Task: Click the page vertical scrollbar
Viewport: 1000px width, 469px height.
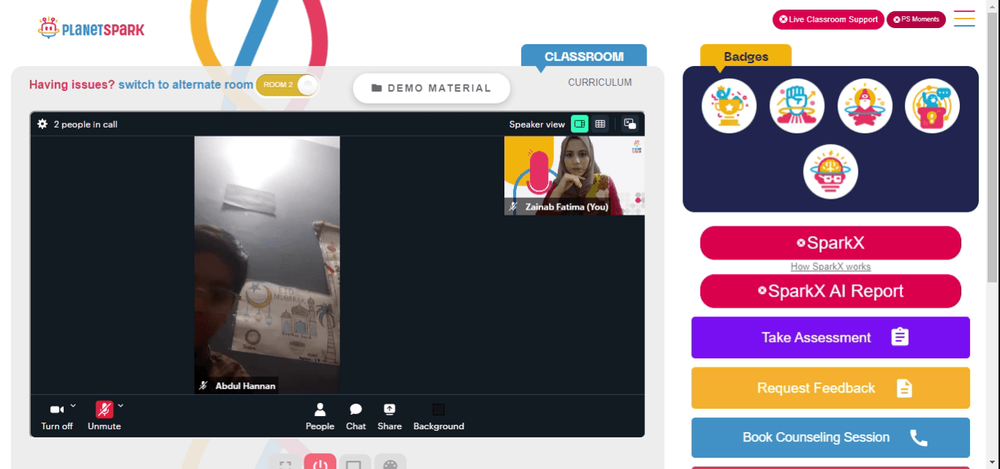Action: coord(992,147)
